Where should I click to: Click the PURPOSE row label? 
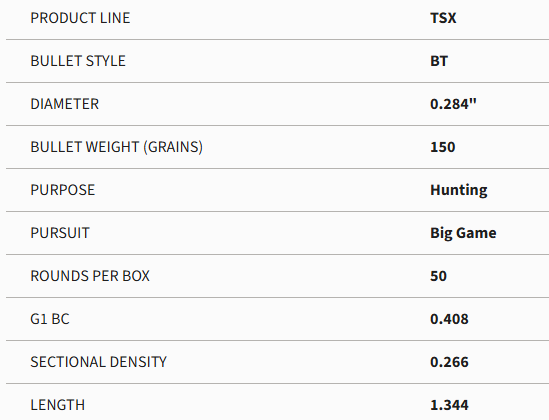[63, 190]
